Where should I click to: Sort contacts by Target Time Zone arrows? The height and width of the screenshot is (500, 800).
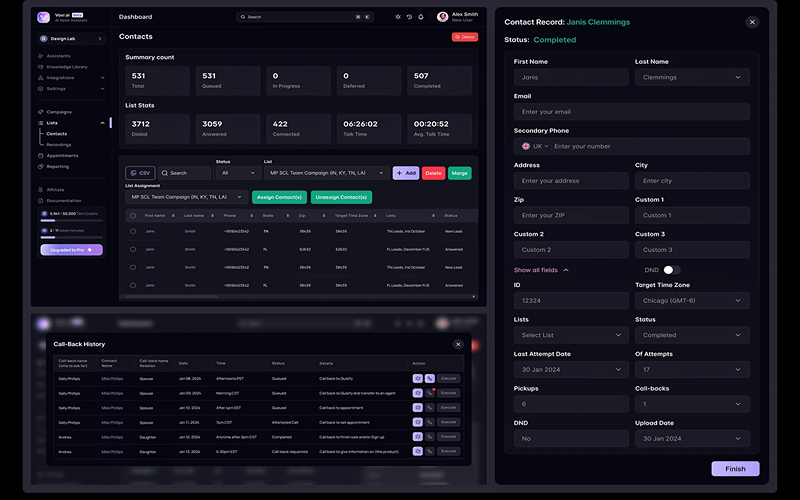click(x=375, y=216)
